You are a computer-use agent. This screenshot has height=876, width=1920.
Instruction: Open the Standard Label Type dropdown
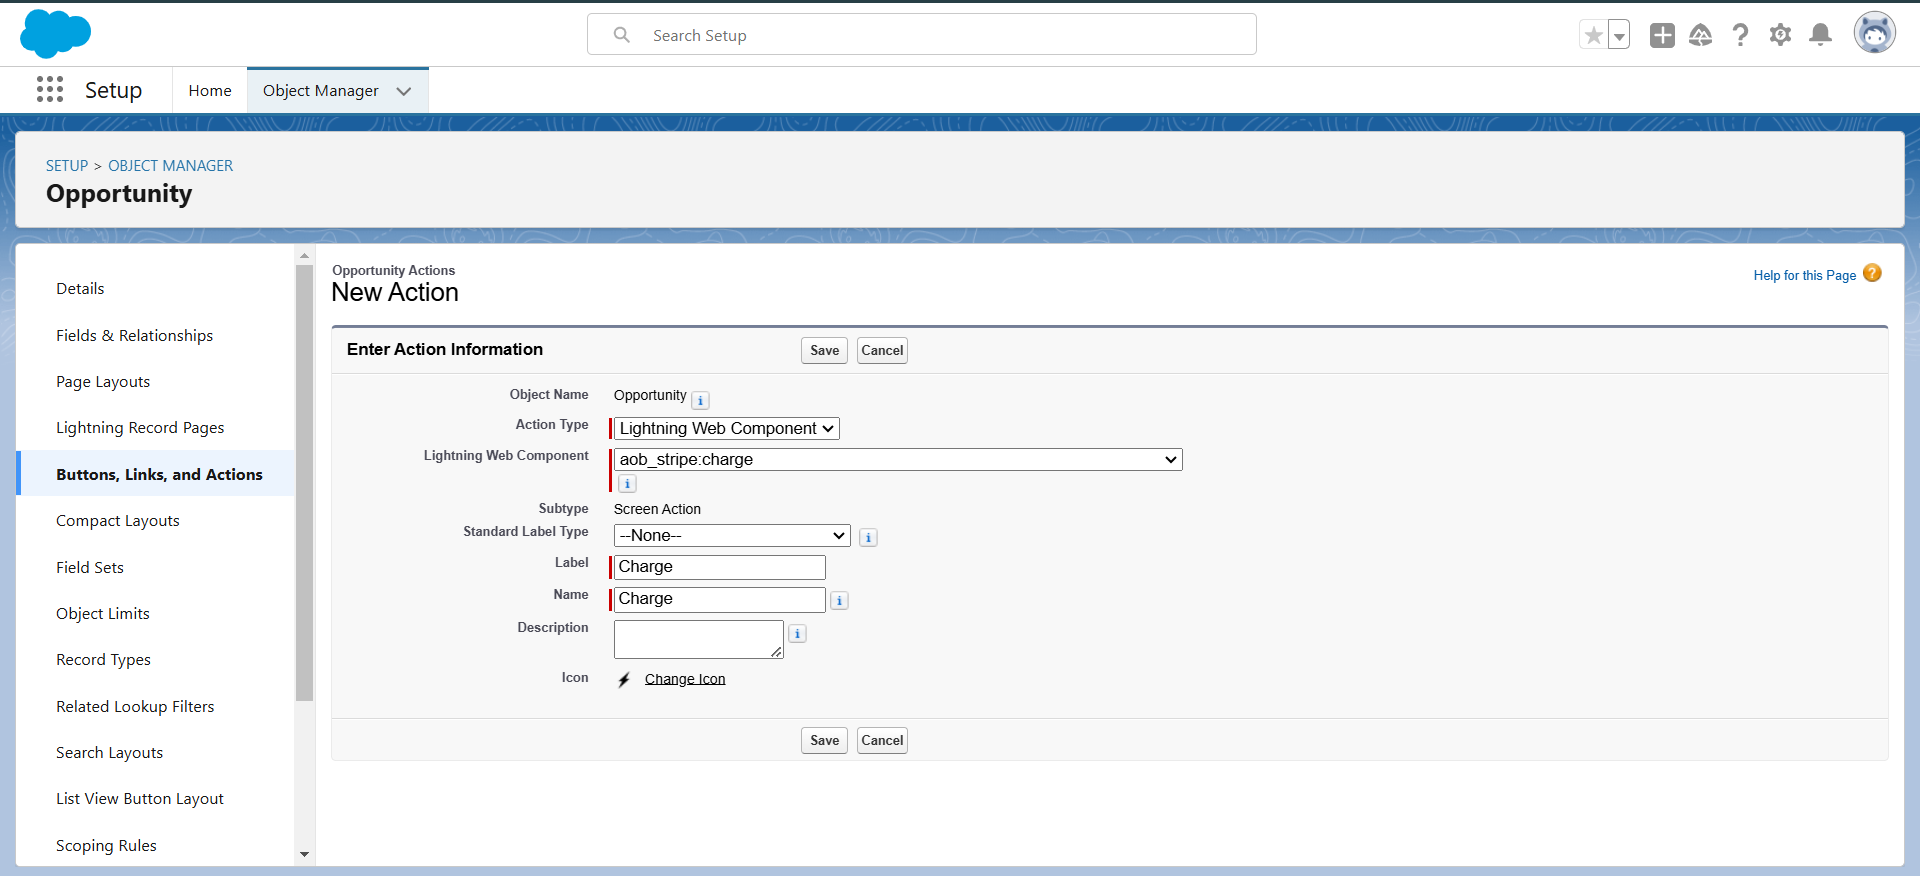coord(732,535)
